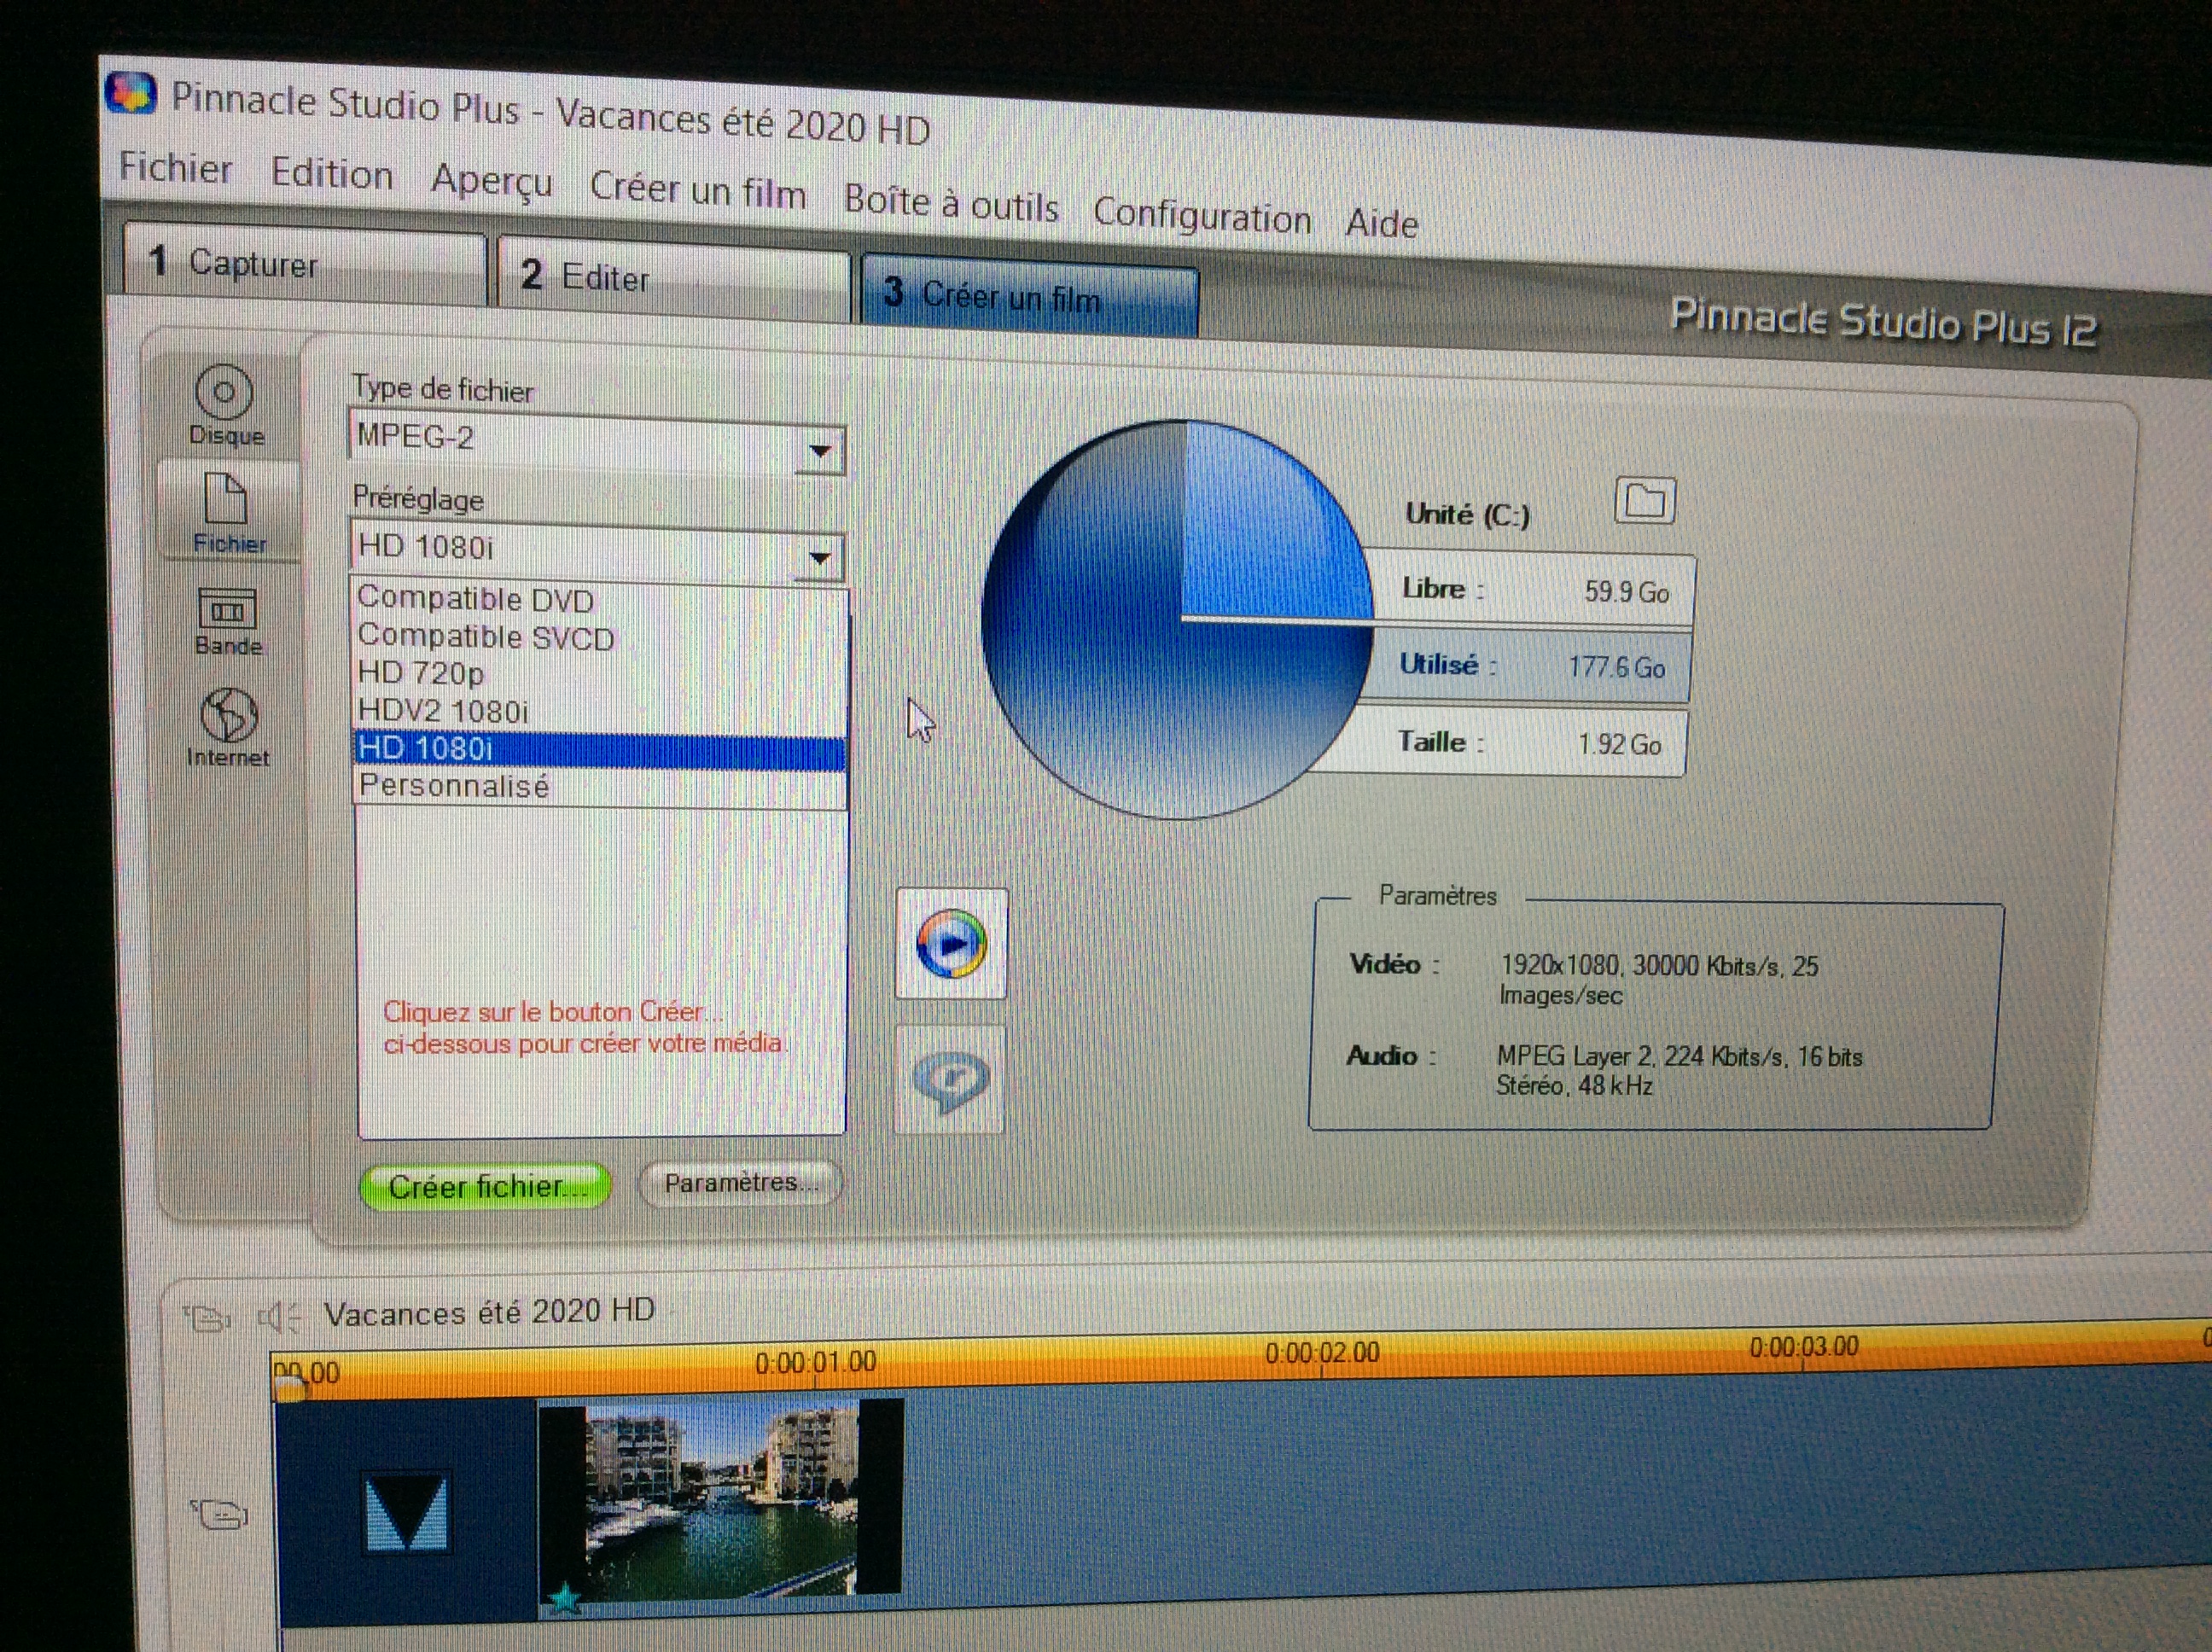Click the Vacances été 2020 HD project label
This screenshot has height=1652, width=2212.
click(x=489, y=1311)
